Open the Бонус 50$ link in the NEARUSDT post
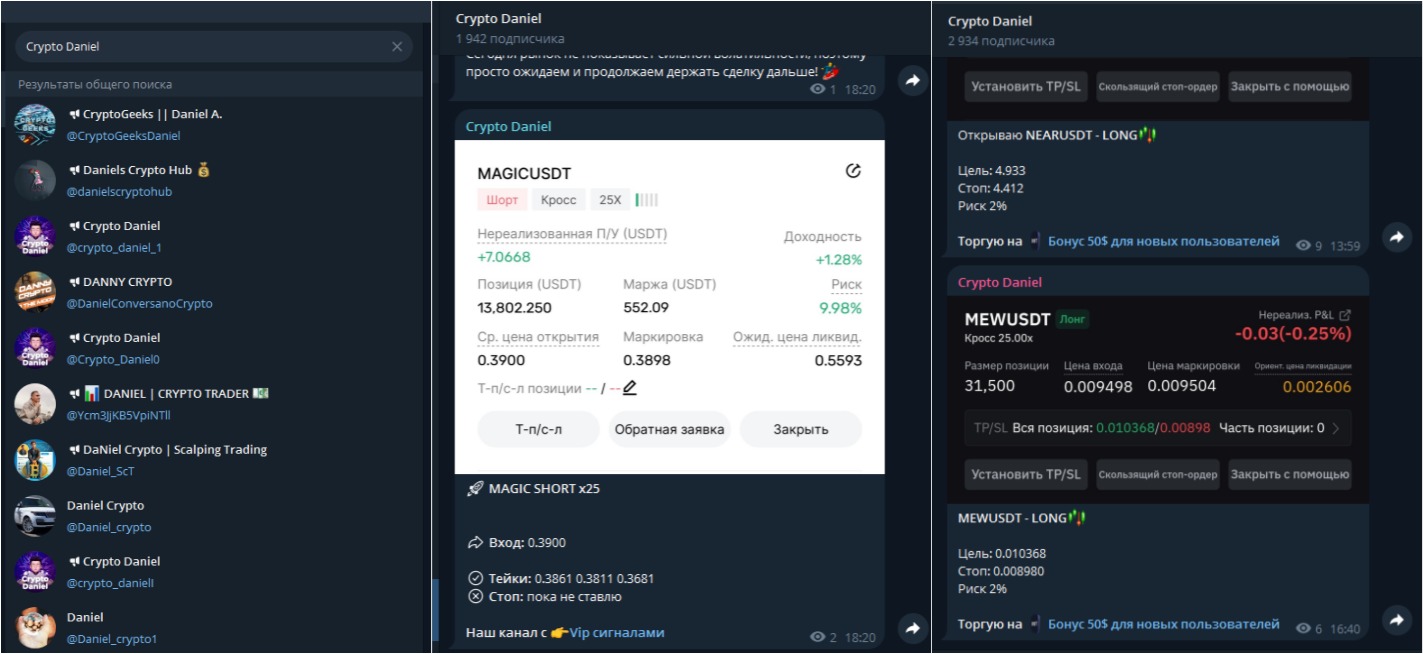 click(x=1163, y=241)
